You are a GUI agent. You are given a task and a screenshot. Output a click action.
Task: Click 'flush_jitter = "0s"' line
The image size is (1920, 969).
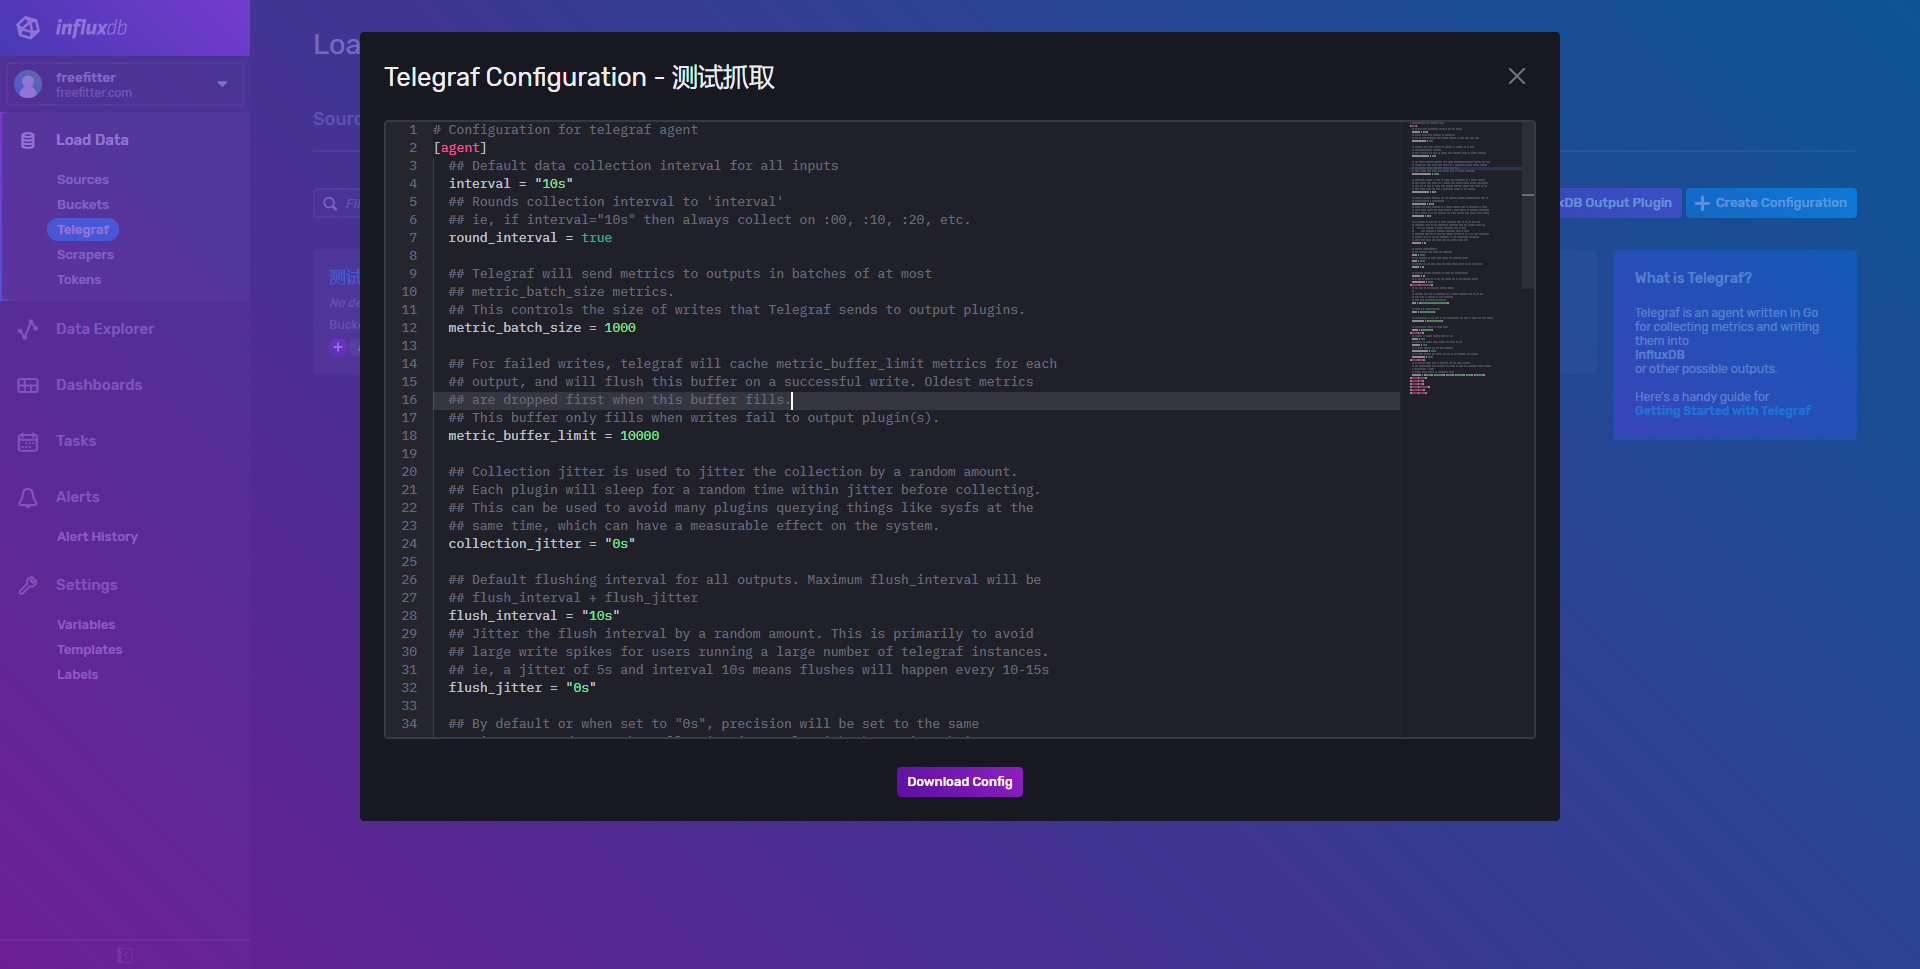(522, 688)
